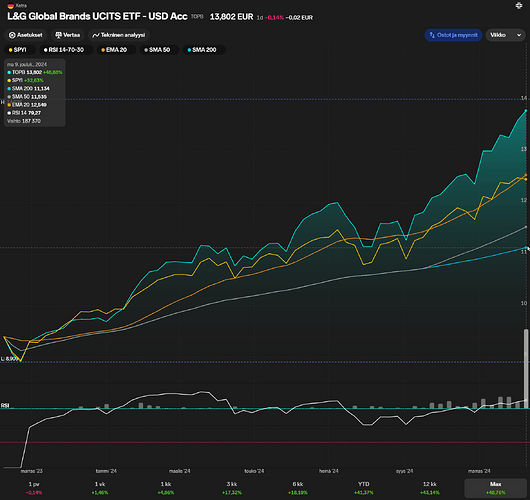Select the 12 kk time range

click(x=430, y=488)
